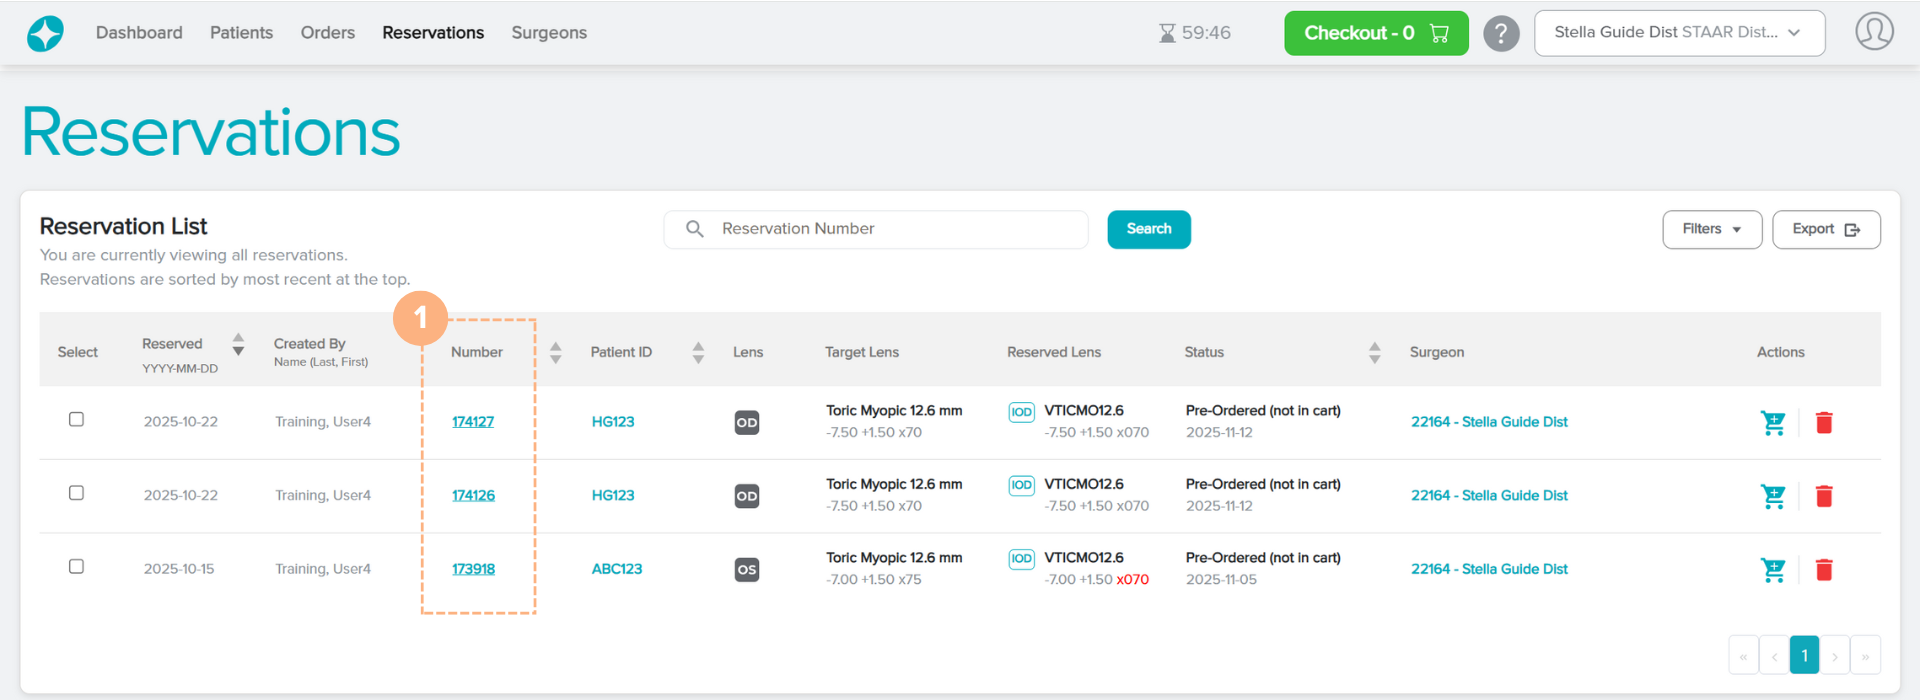Viewport: 1920px width, 700px height.
Task: Add reservation 174127 to cart
Action: (x=1772, y=423)
